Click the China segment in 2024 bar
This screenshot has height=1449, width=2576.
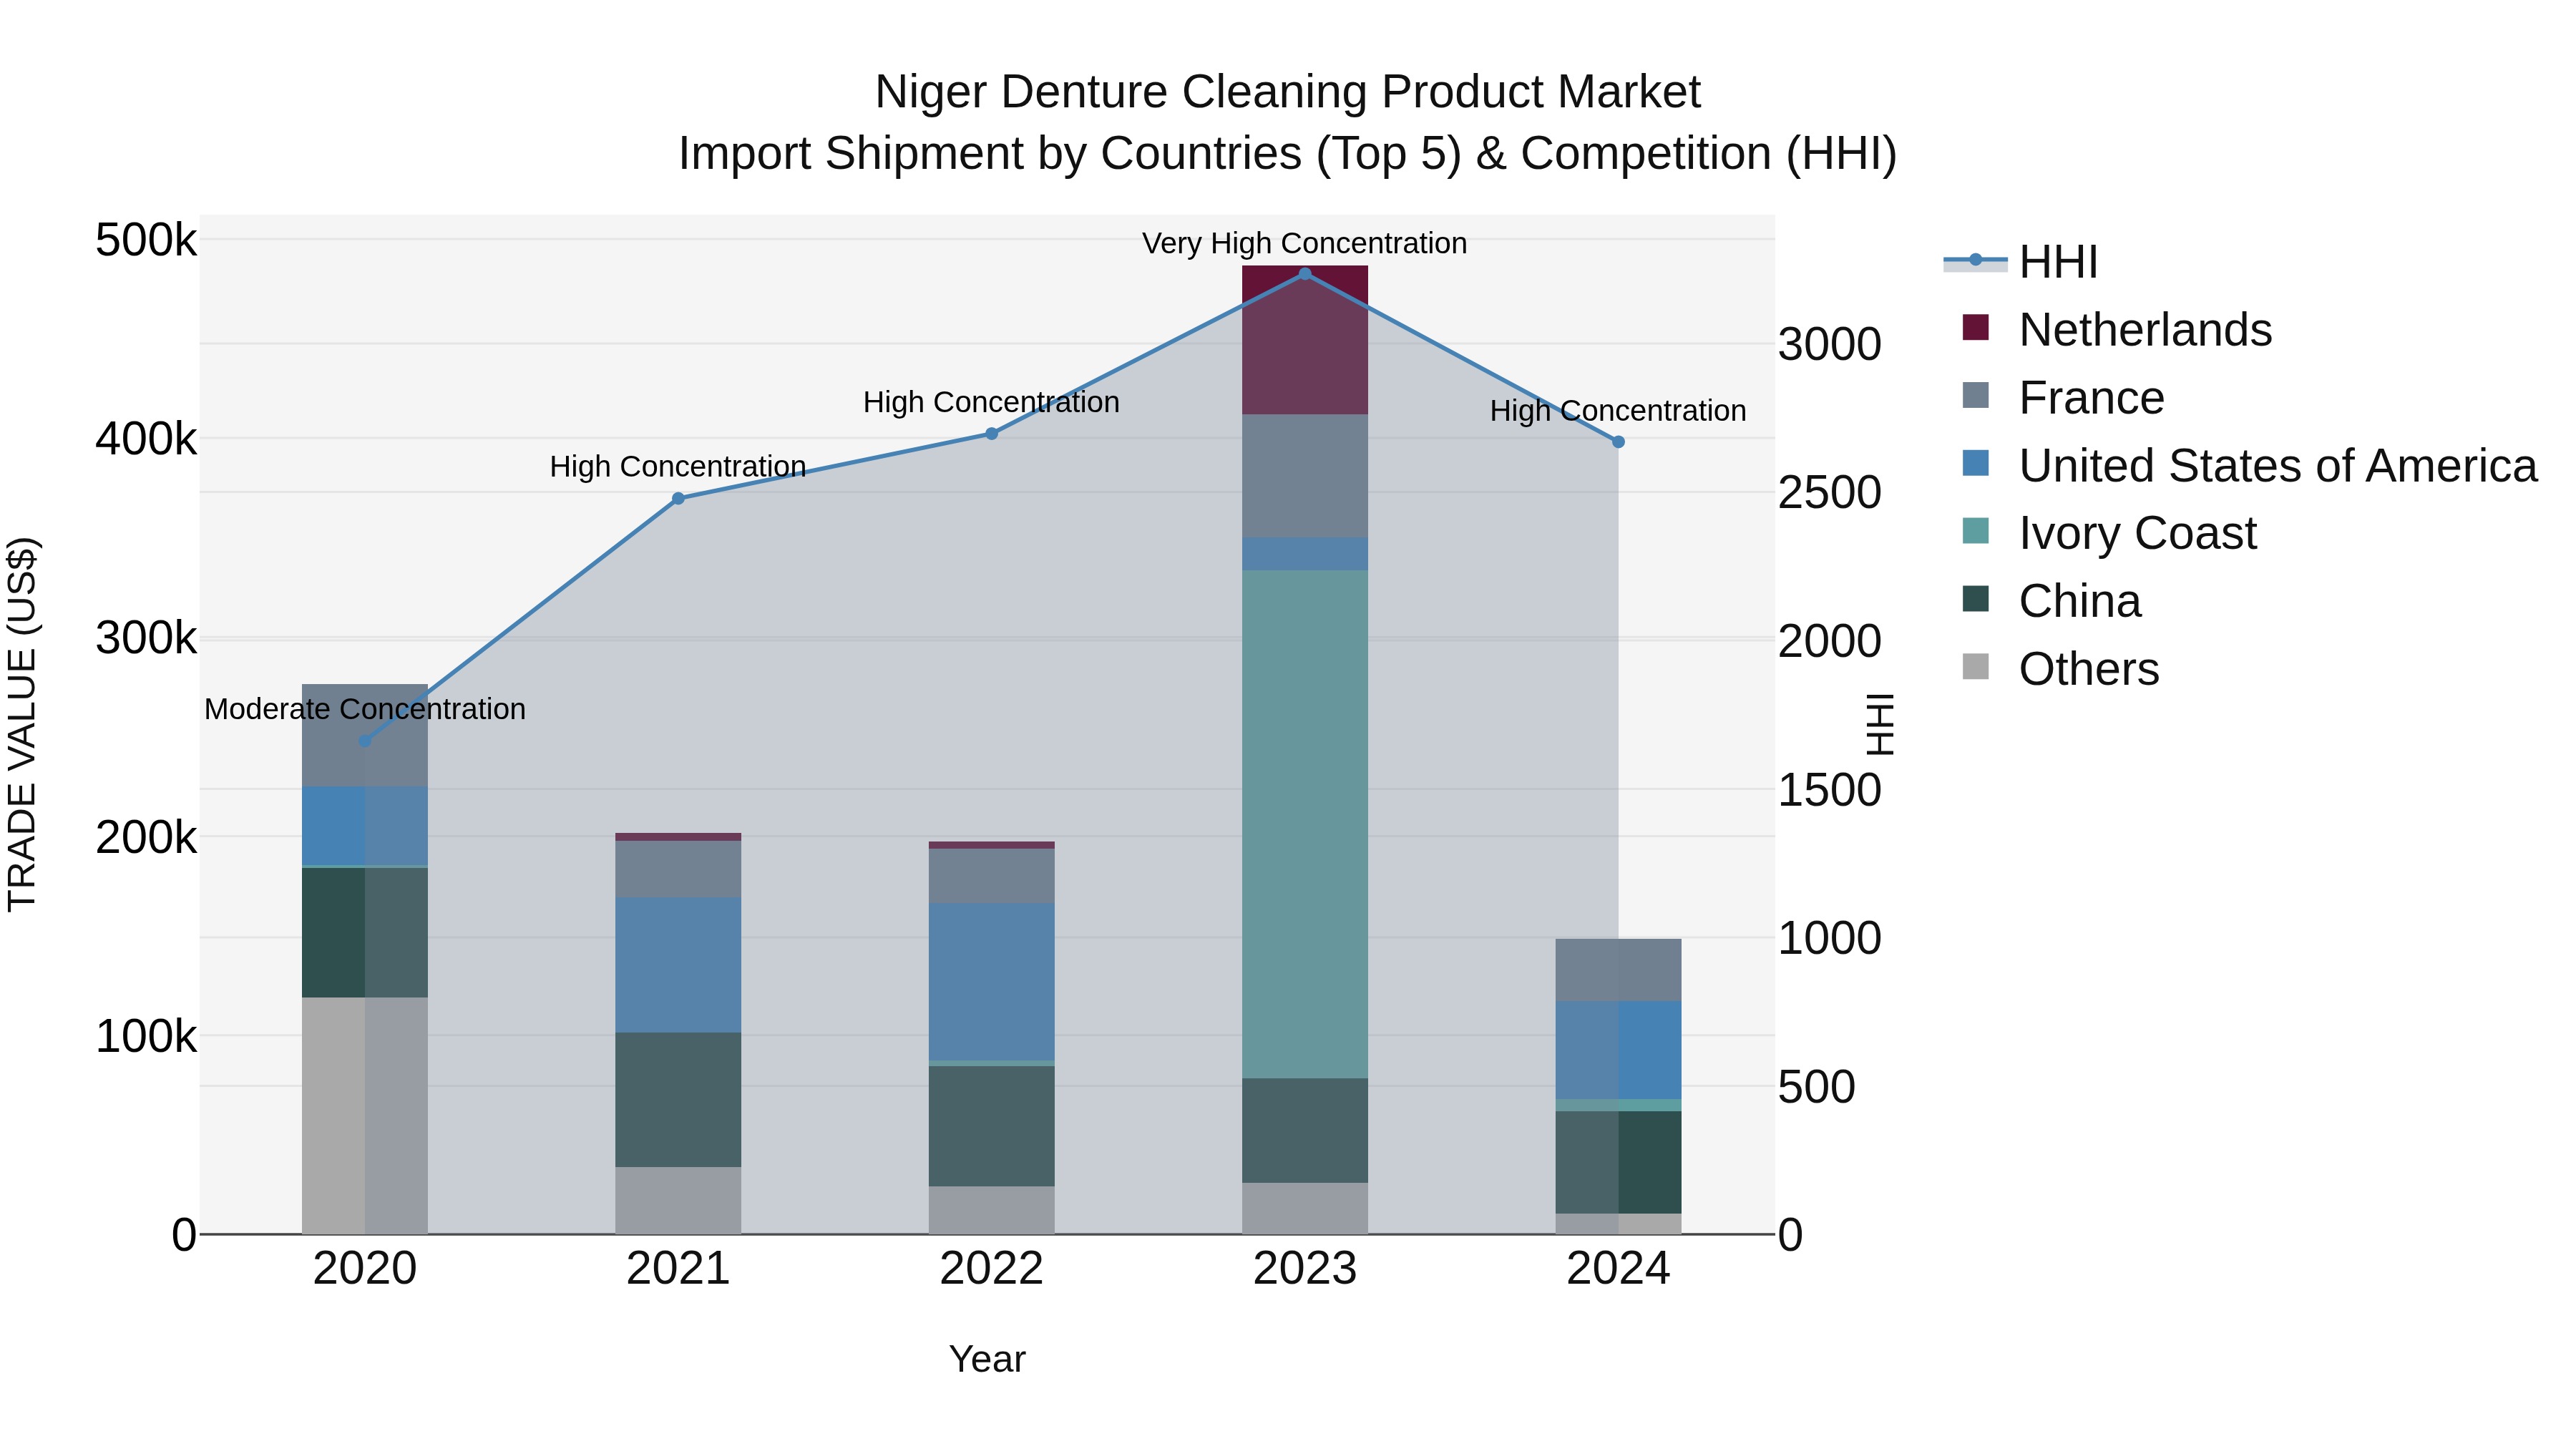pos(1618,1162)
